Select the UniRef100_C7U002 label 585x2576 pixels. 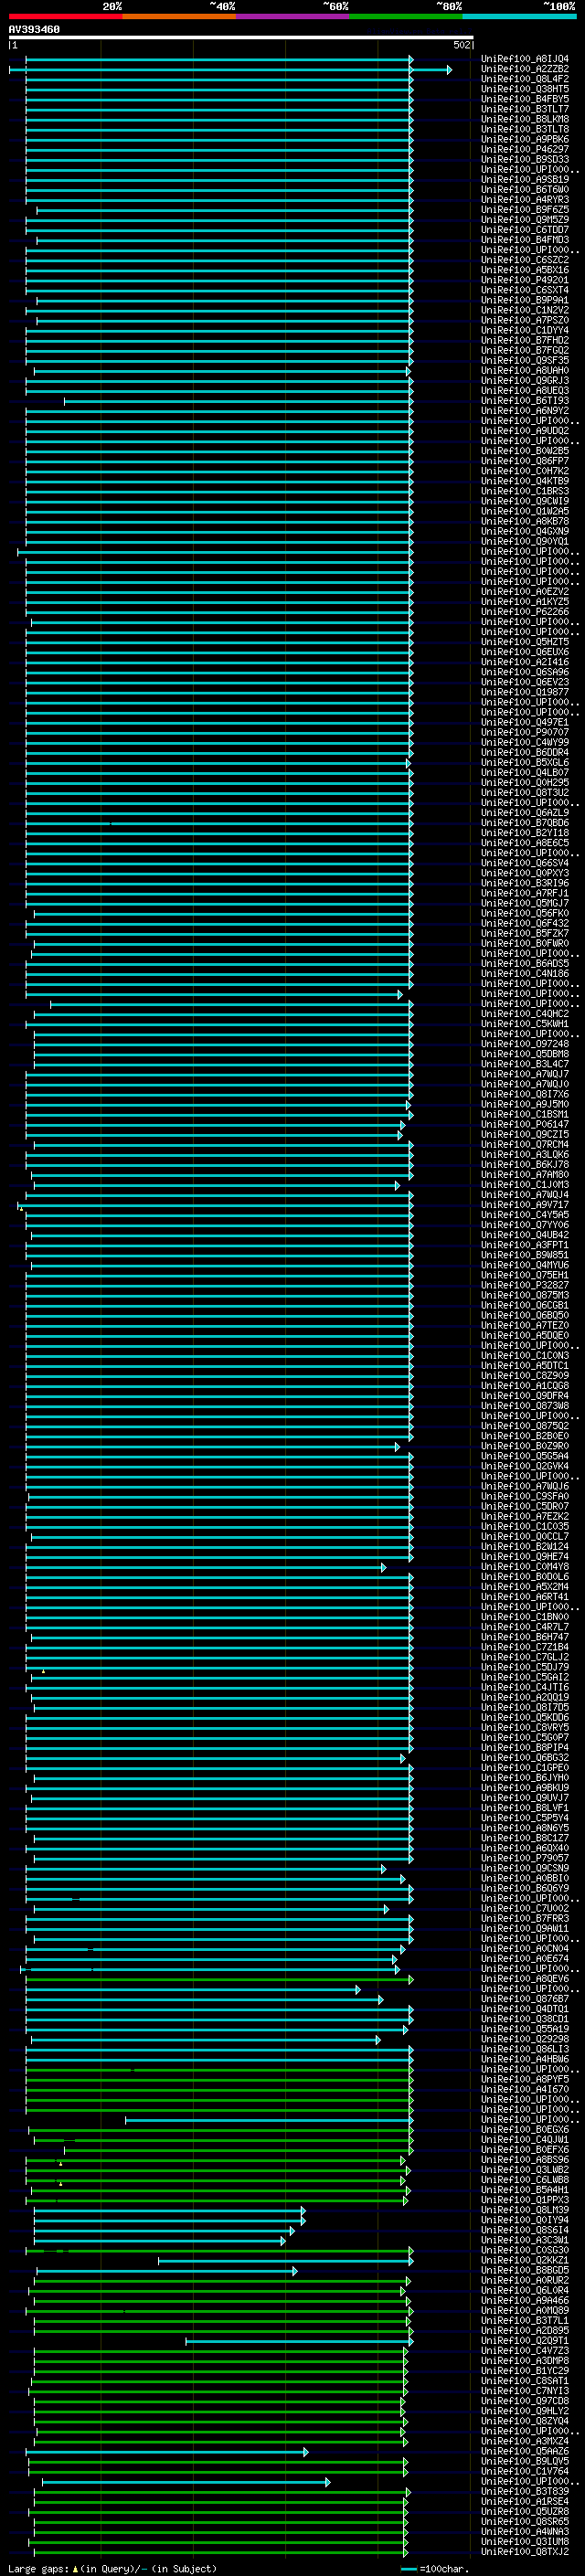coord(525,1908)
